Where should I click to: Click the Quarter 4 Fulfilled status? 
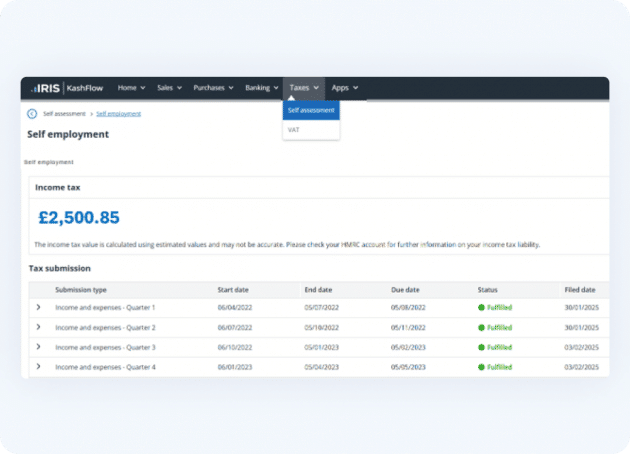tap(495, 367)
